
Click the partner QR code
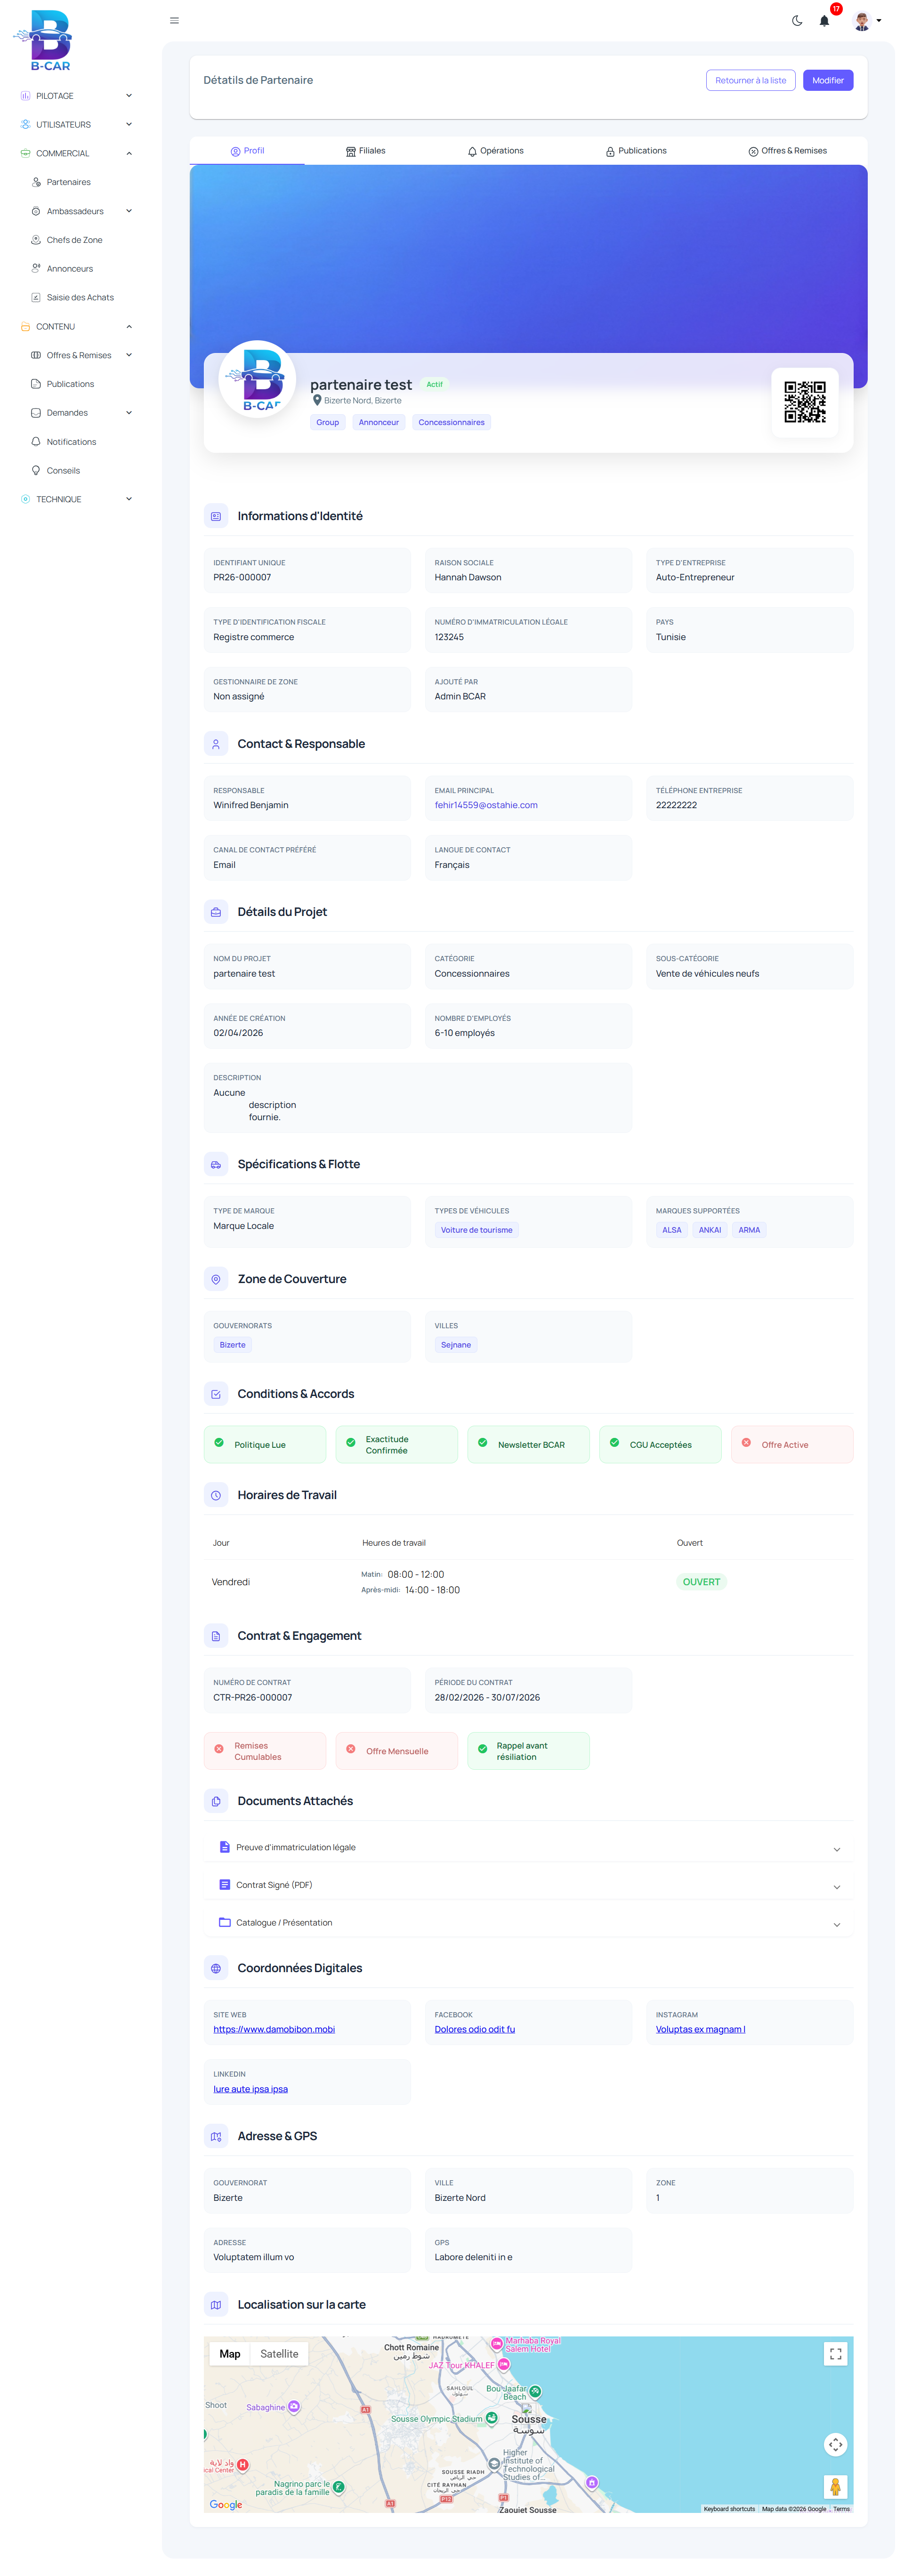click(805, 402)
